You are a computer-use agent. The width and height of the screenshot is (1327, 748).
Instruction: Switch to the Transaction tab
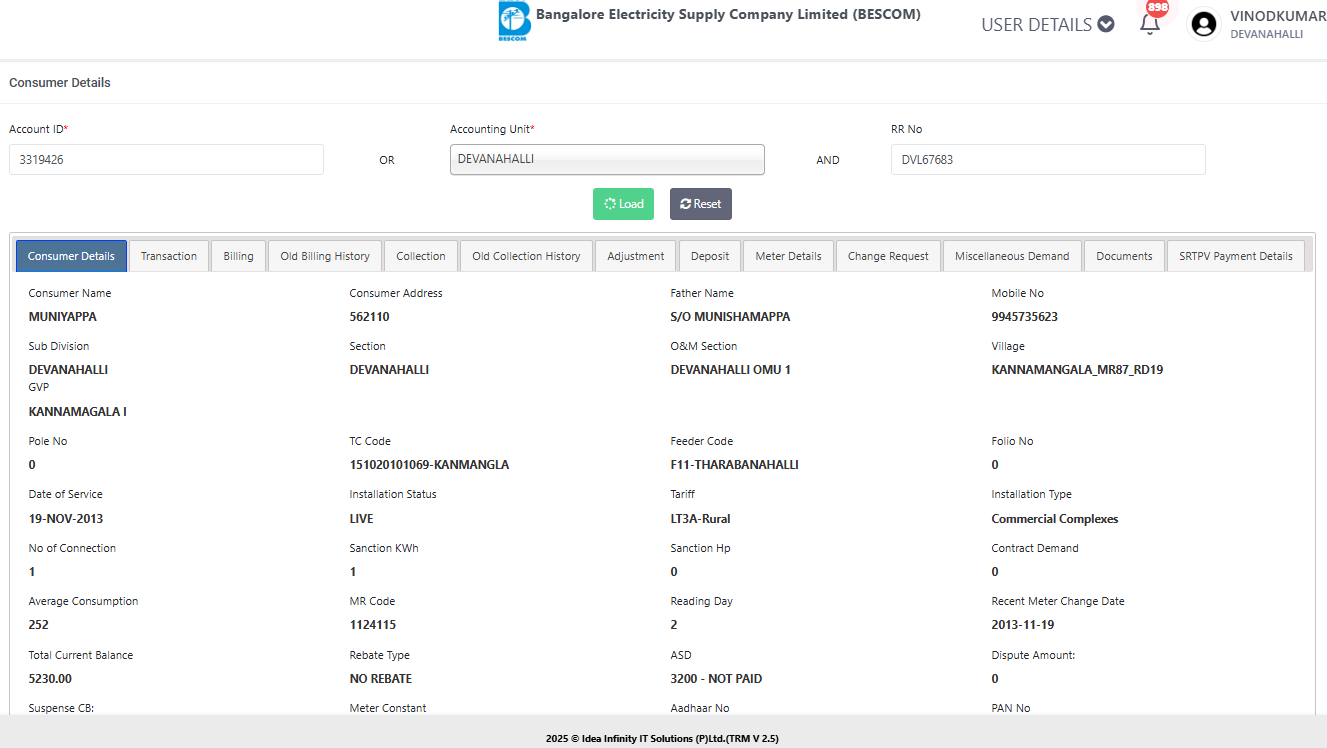coord(169,256)
